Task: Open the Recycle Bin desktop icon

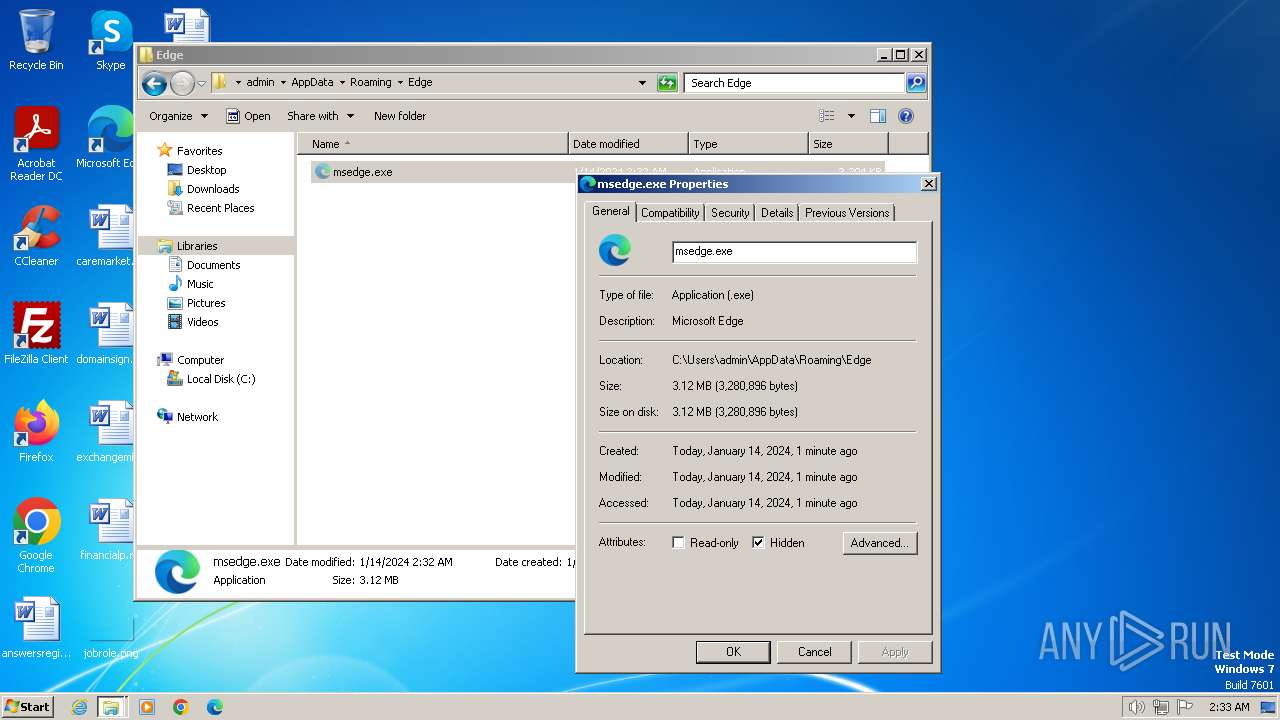Action: point(36,41)
